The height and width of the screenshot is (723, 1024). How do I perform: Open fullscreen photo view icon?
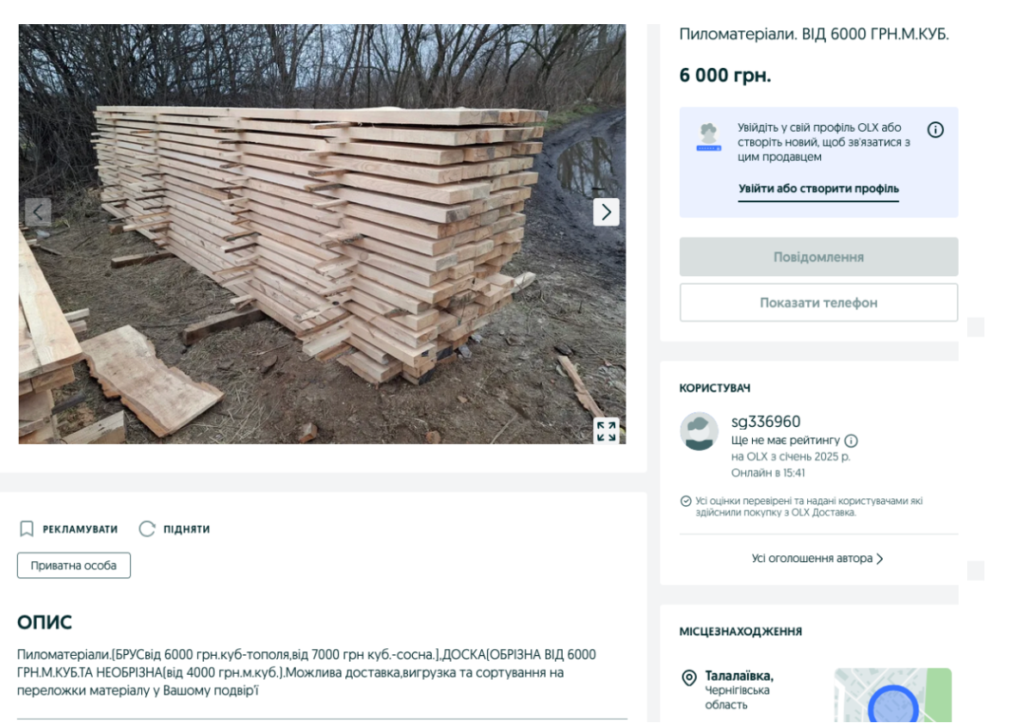click(606, 431)
